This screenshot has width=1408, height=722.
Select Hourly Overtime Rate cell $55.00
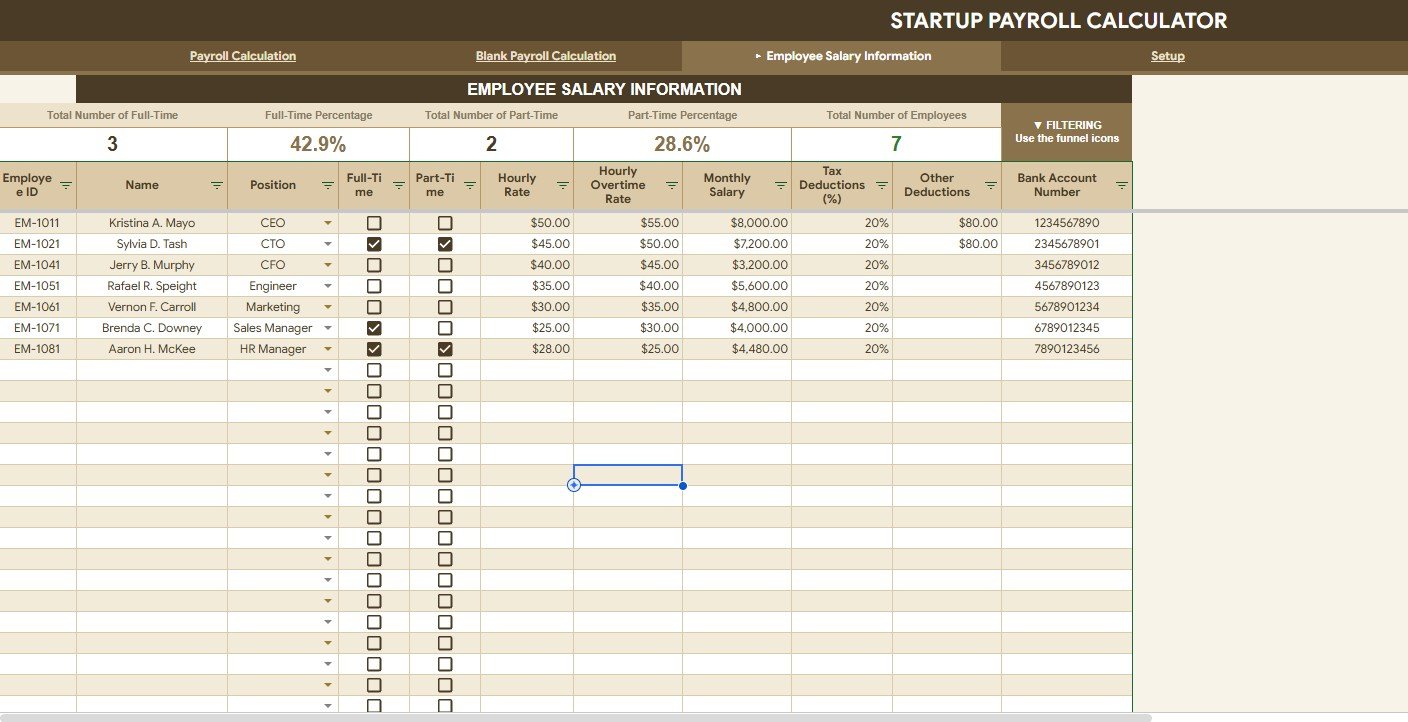628,223
